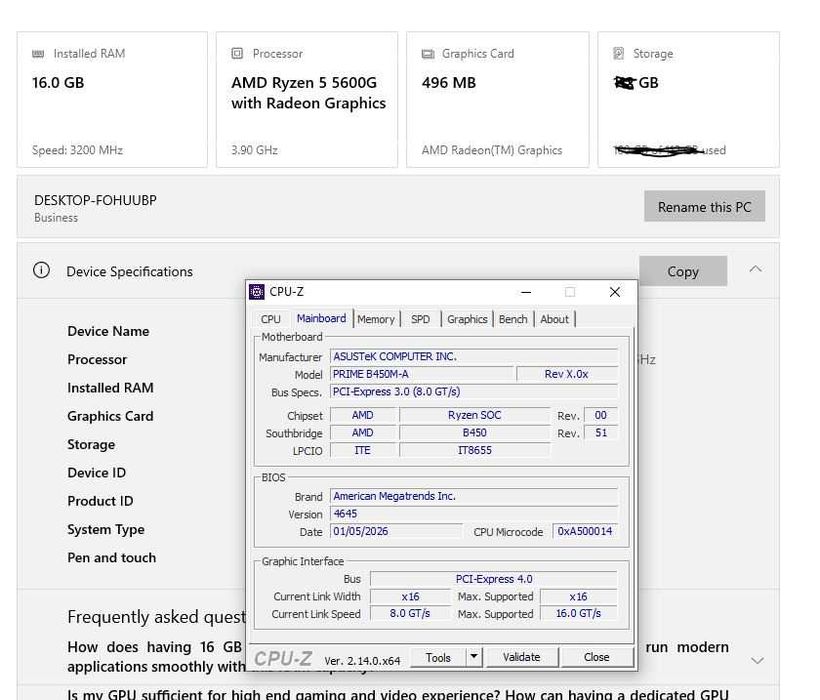Click the 3.90 GHz processor speed text
Image resolution: width=820 pixels, height=700 pixels.
(254, 151)
